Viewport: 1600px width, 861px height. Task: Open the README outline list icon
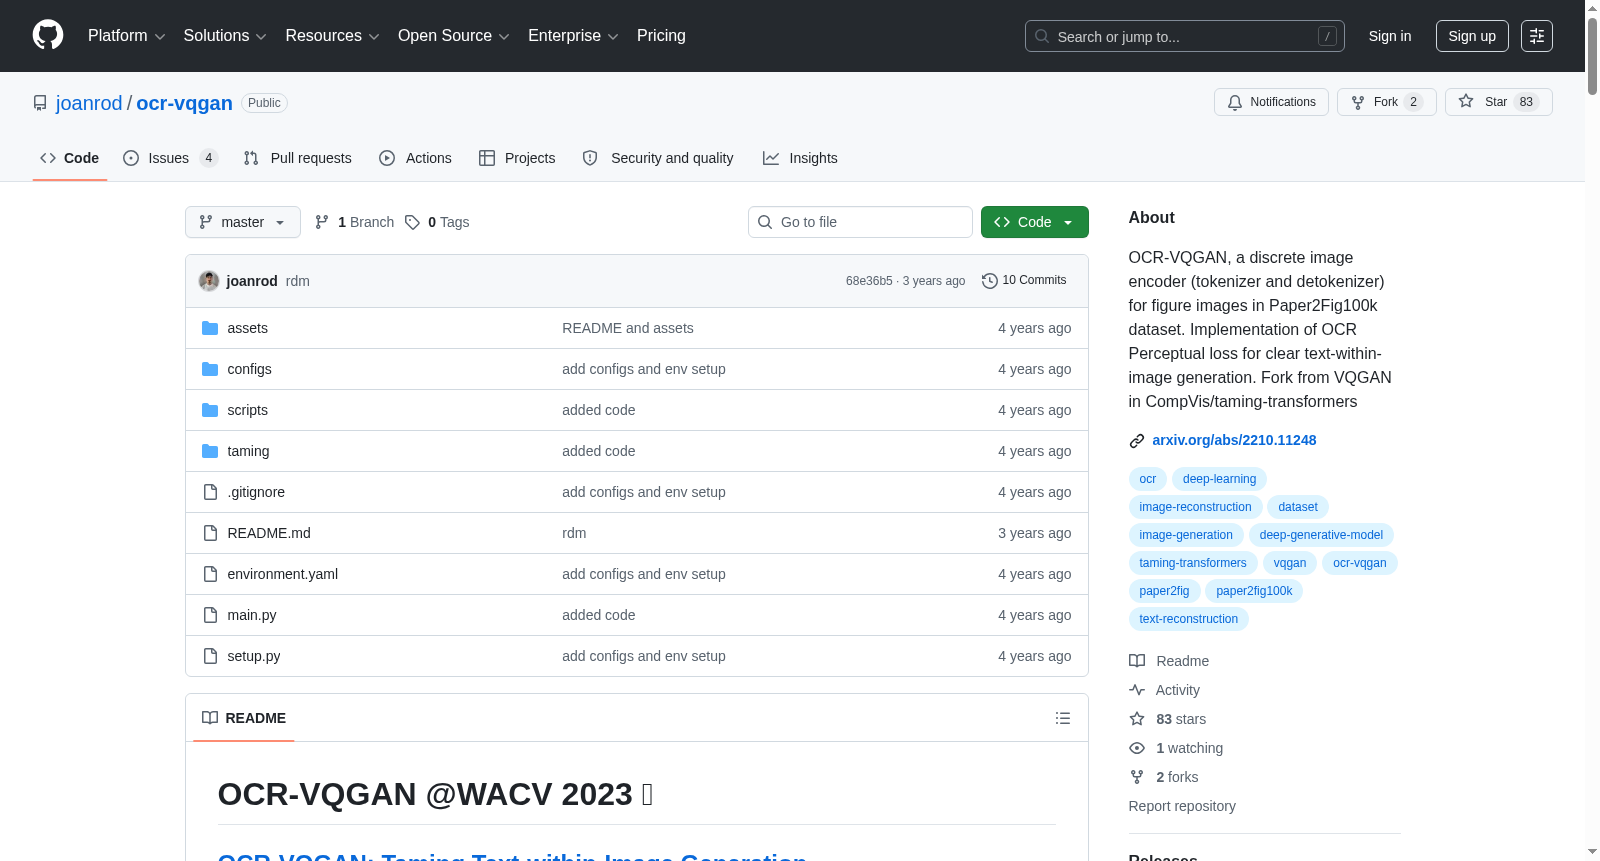[x=1063, y=718]
